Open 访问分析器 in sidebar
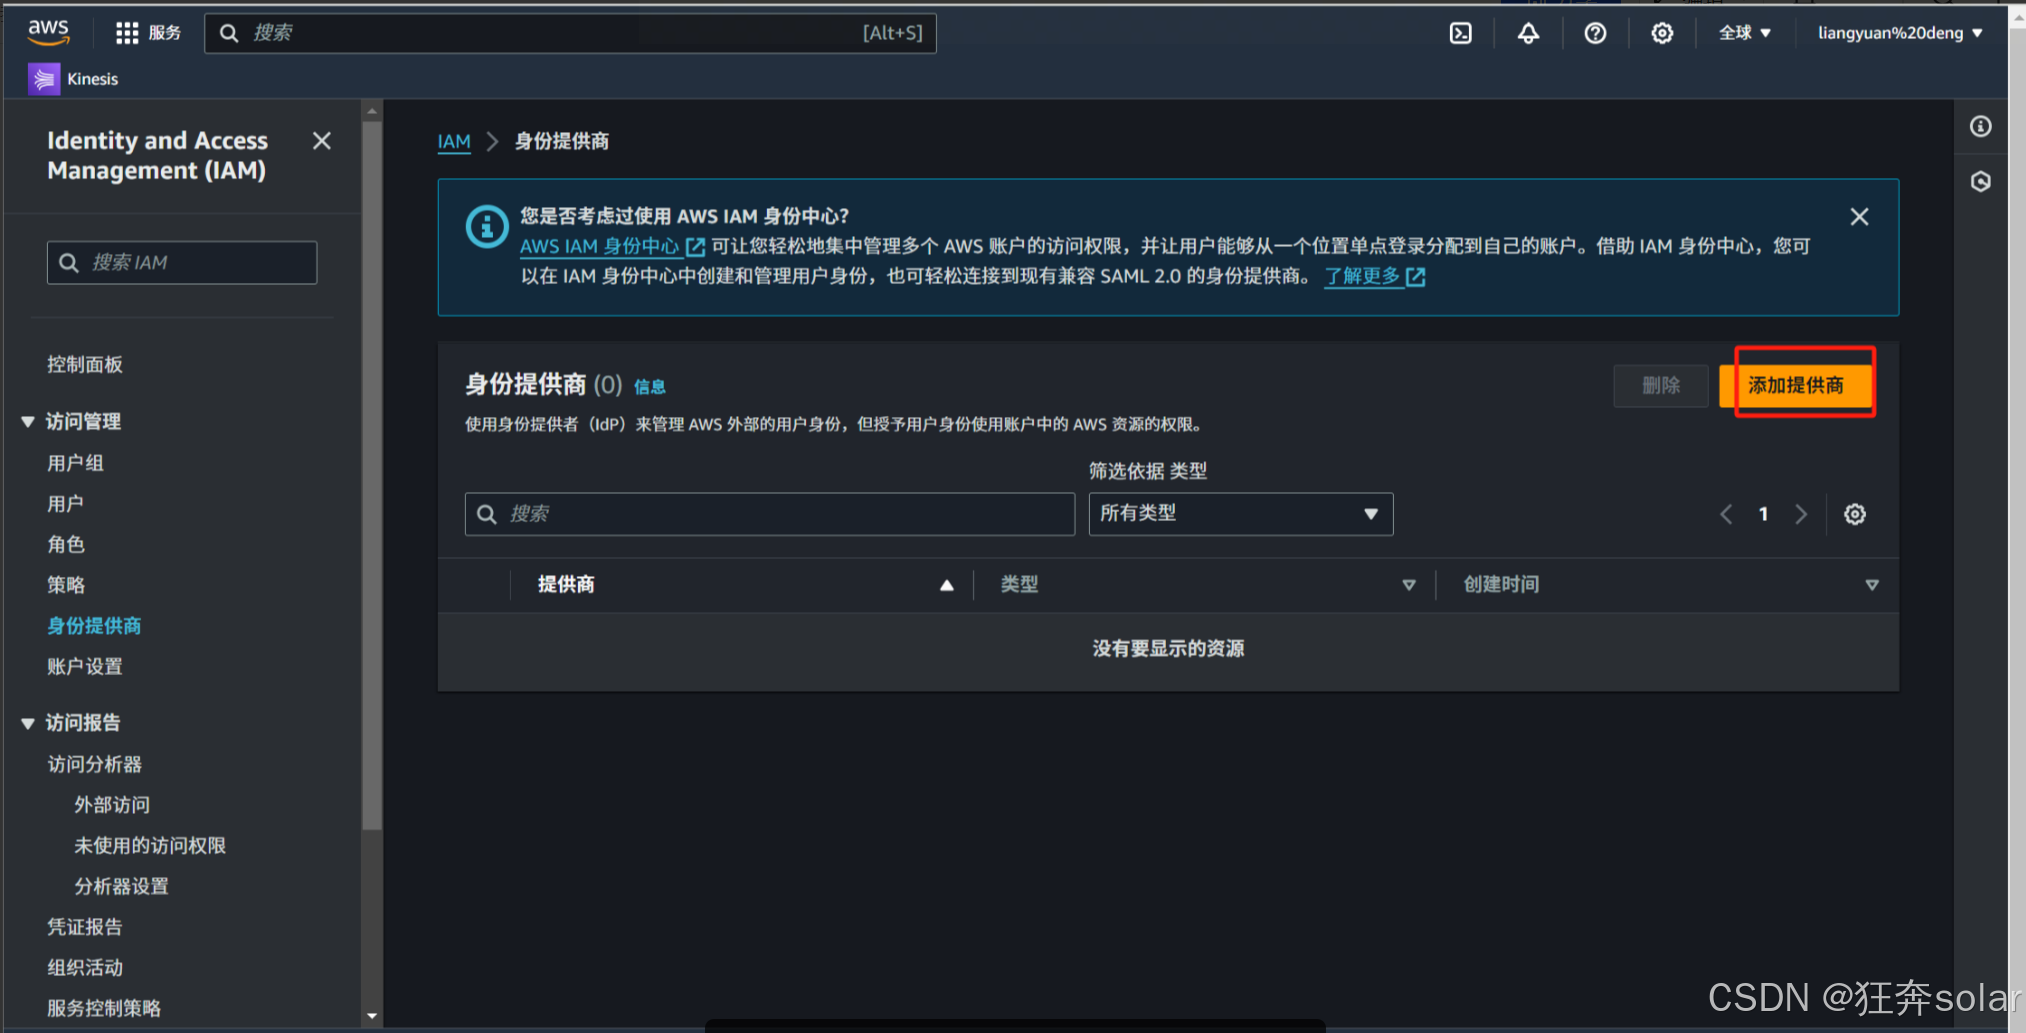The width and height of the screenshot is (2026, 1033). click(95, 764)
